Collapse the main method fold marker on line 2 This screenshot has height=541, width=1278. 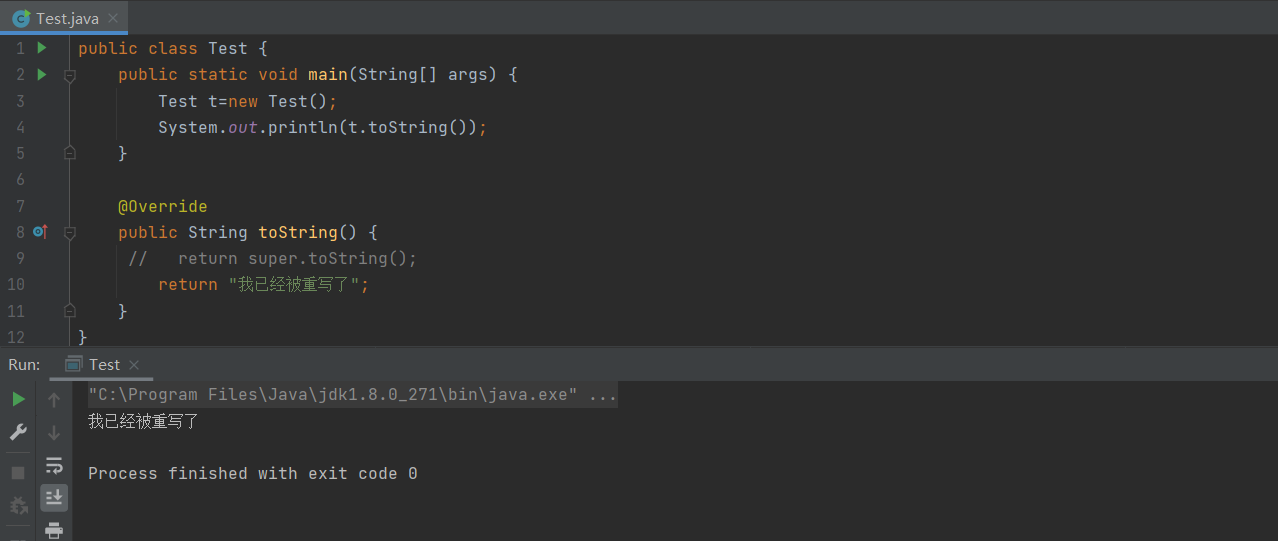click(70, 75)
